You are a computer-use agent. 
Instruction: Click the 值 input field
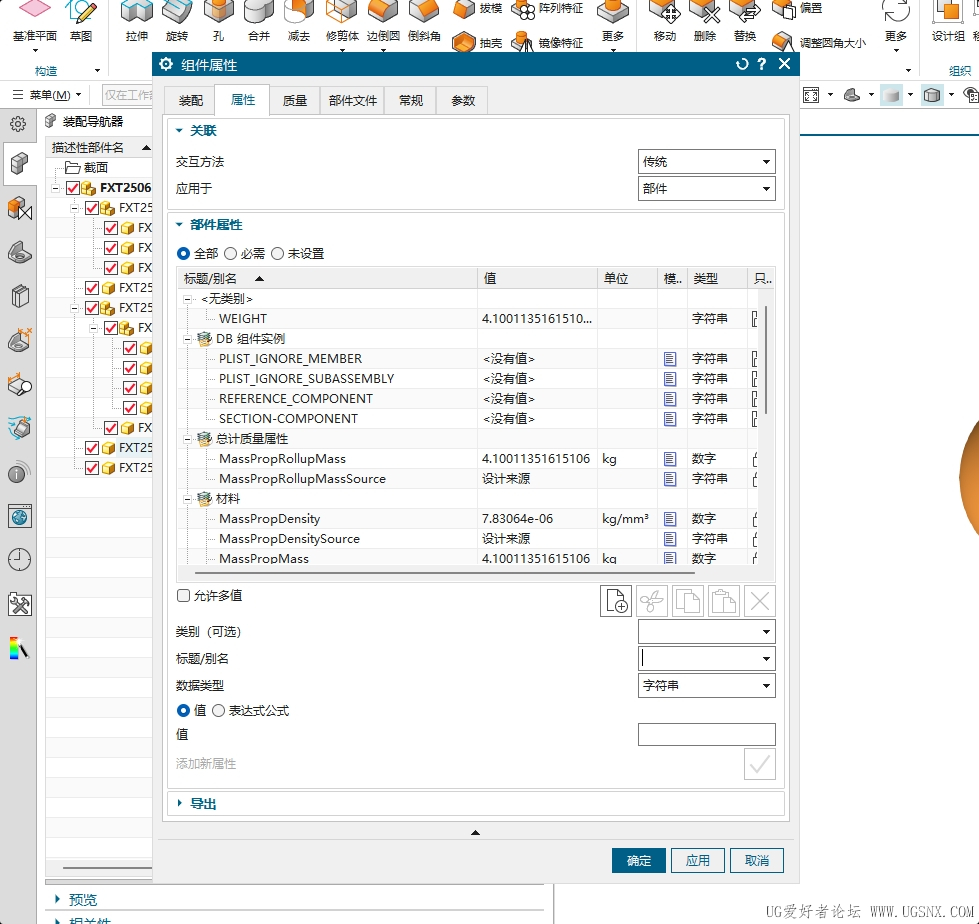coord(707,734)
